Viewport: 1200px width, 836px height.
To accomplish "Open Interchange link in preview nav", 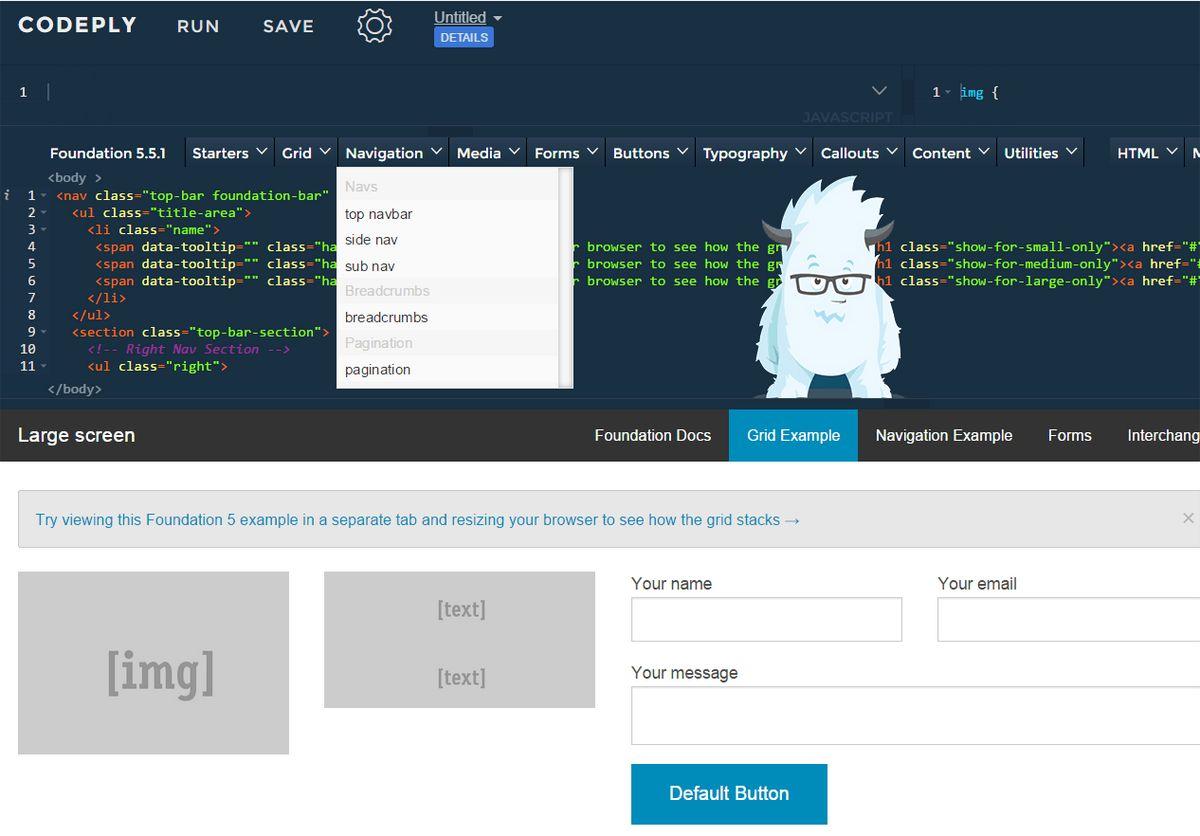I will pyautogui.click(x=1163, y=435).
